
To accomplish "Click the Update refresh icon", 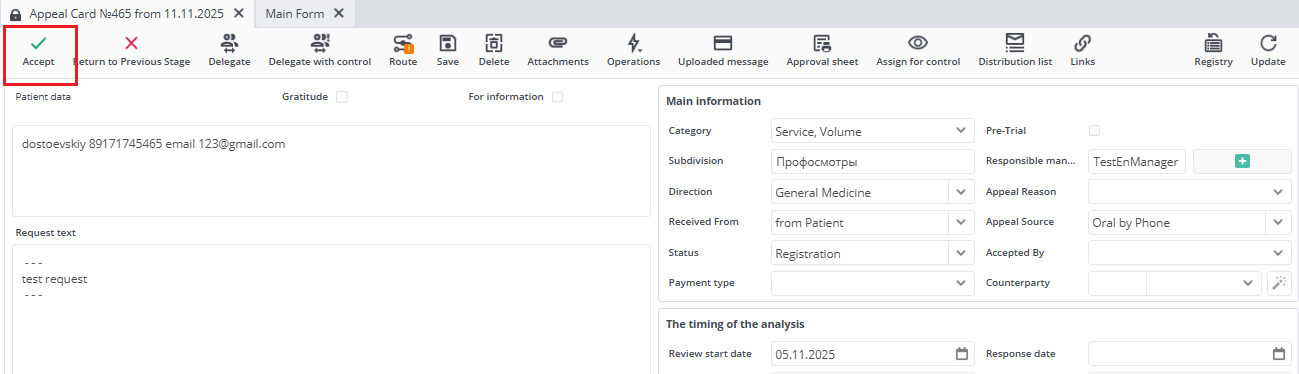I will 1268,43.
